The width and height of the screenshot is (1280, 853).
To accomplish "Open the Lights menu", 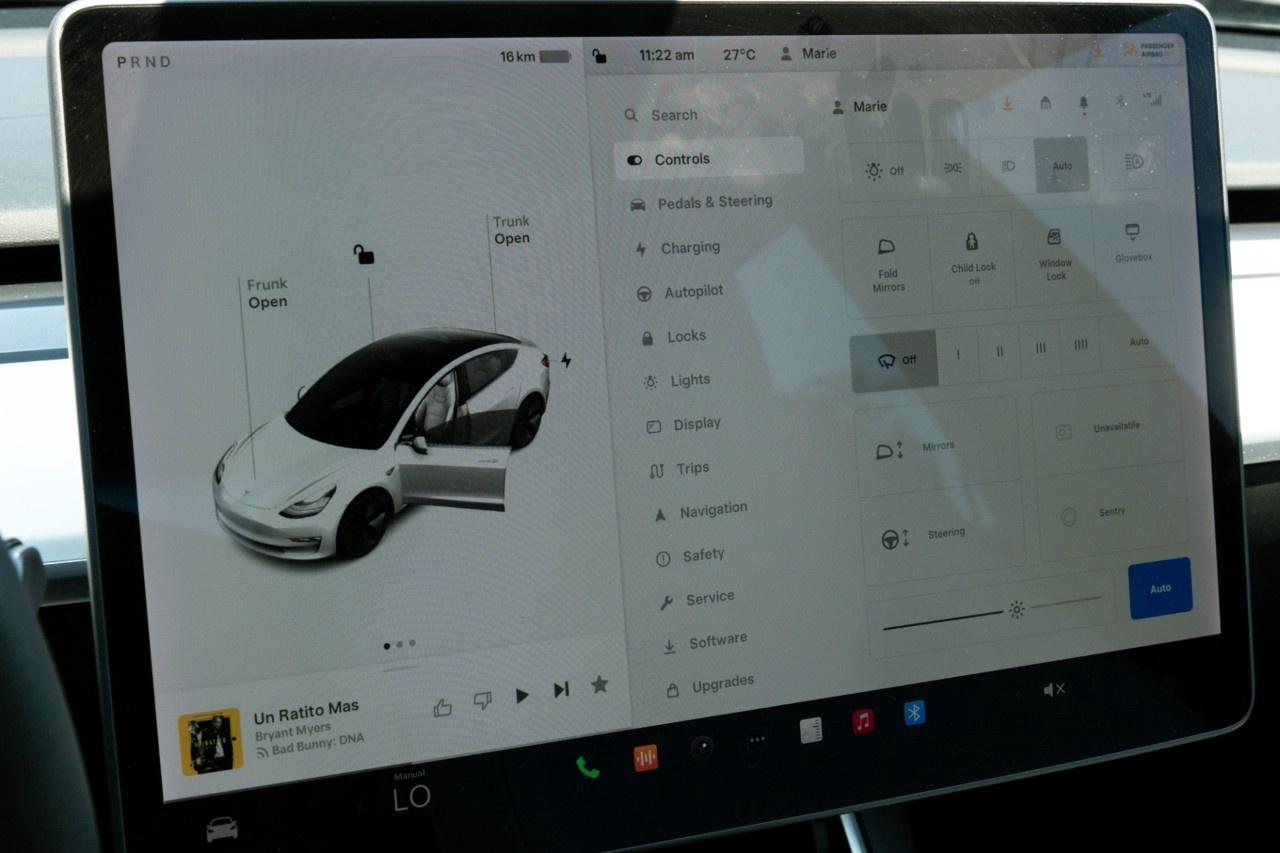I will [677, 381].
